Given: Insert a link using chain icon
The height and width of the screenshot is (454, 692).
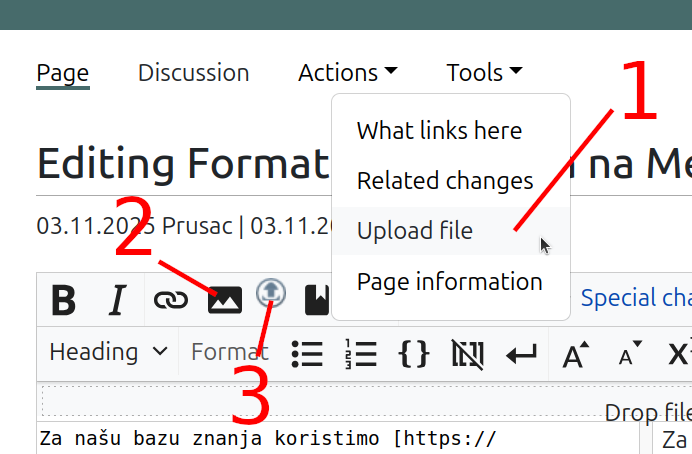Looking at the screenshot, I should click(x=170, y=299).
